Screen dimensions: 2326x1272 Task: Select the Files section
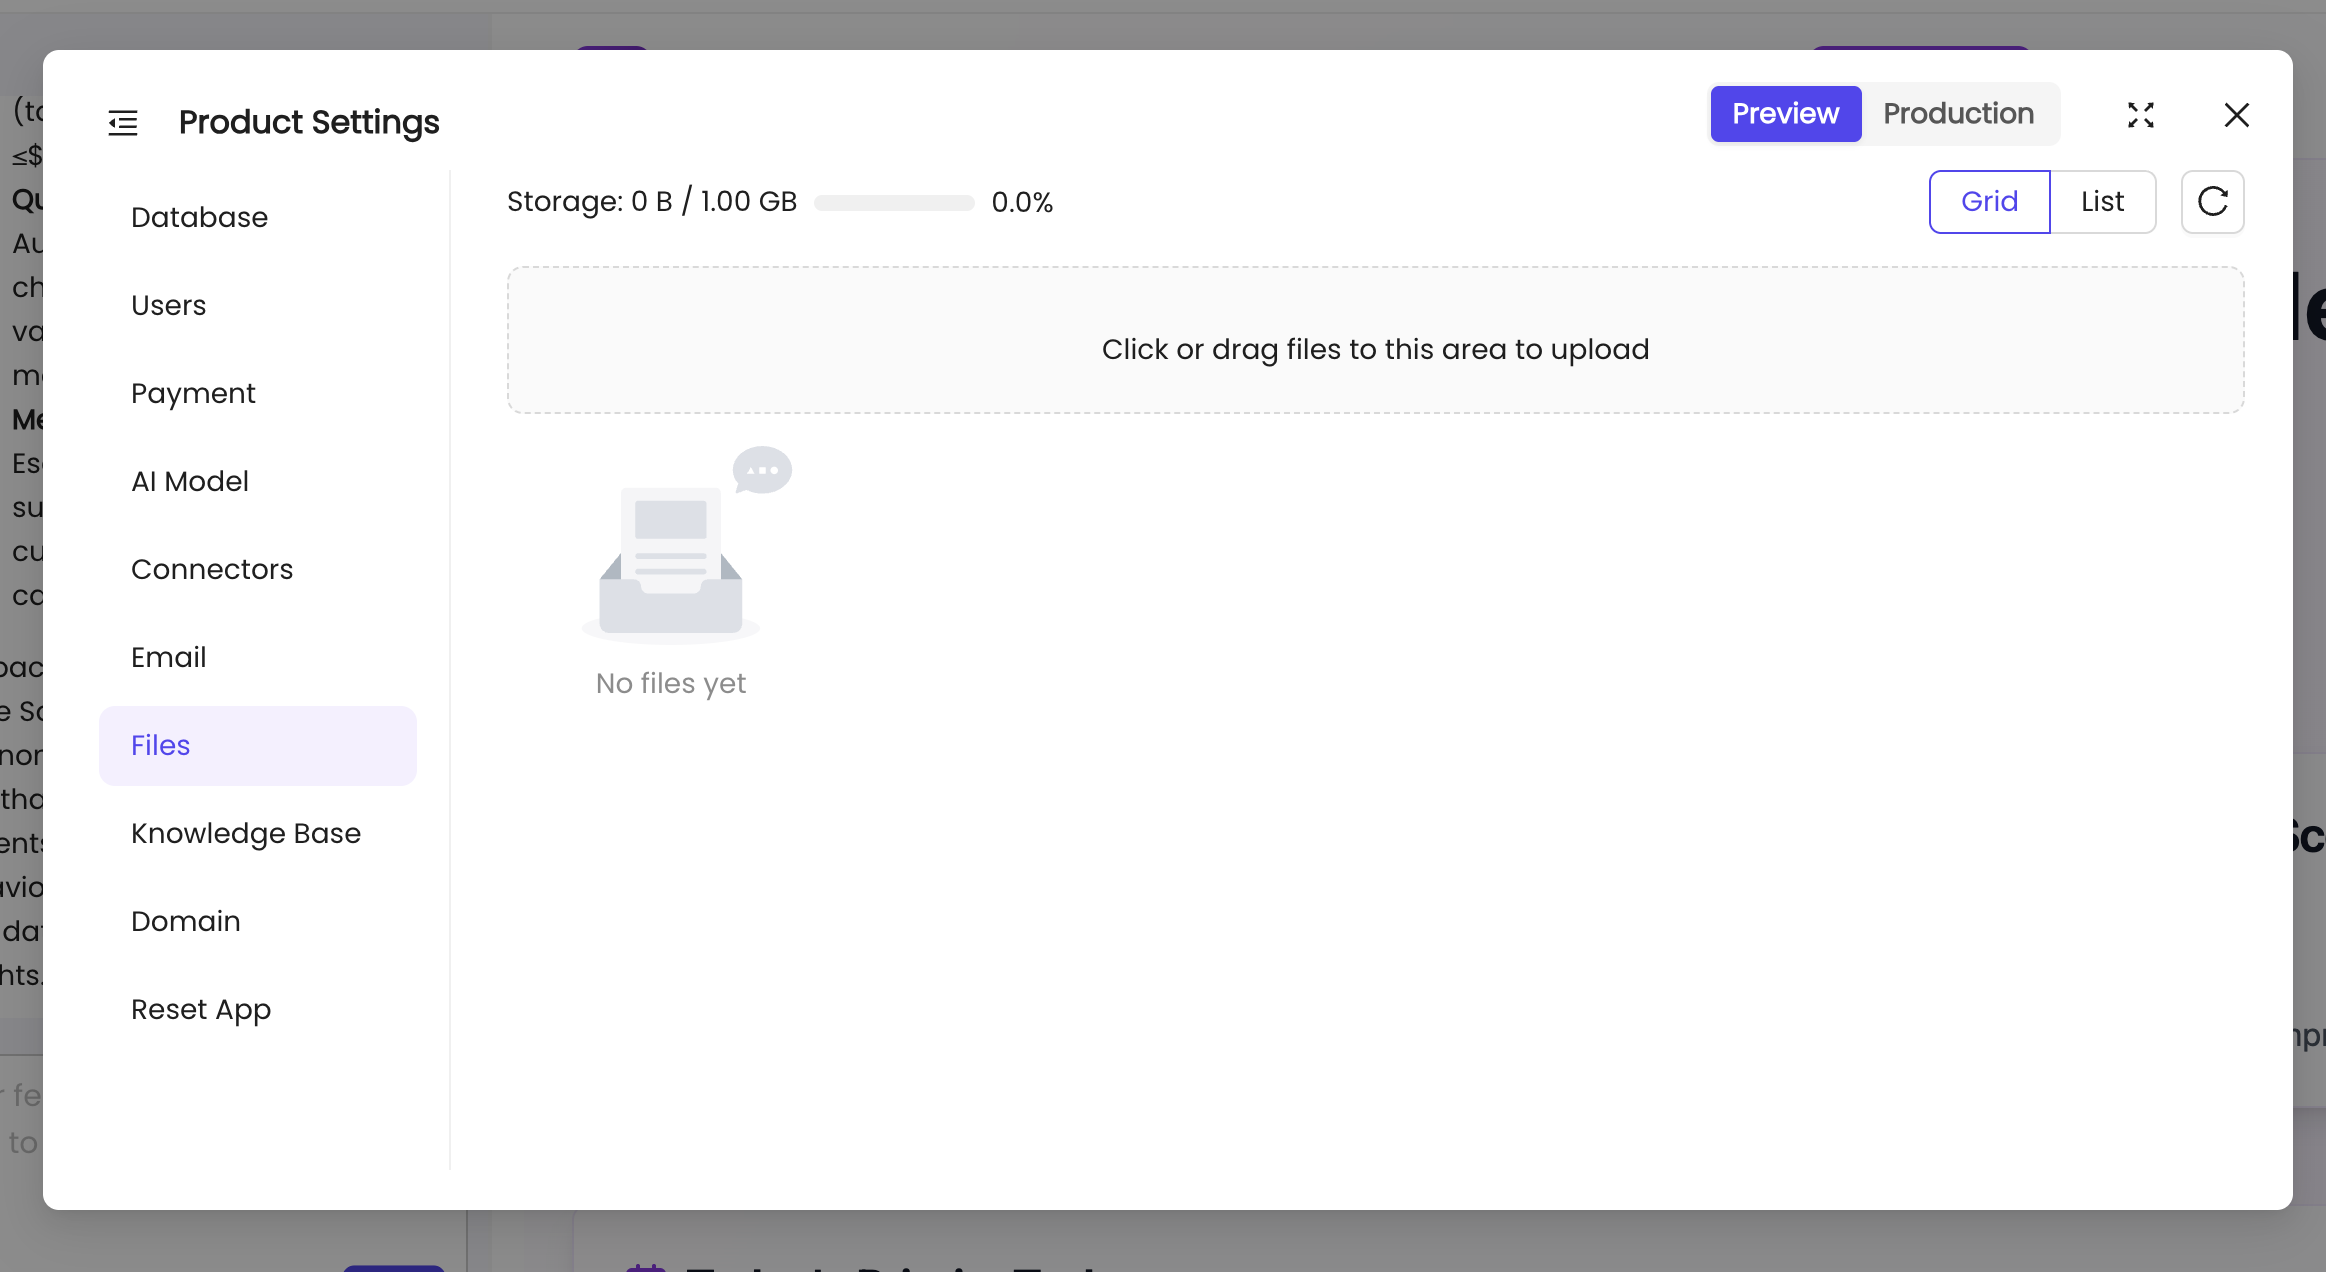(160, 745)
